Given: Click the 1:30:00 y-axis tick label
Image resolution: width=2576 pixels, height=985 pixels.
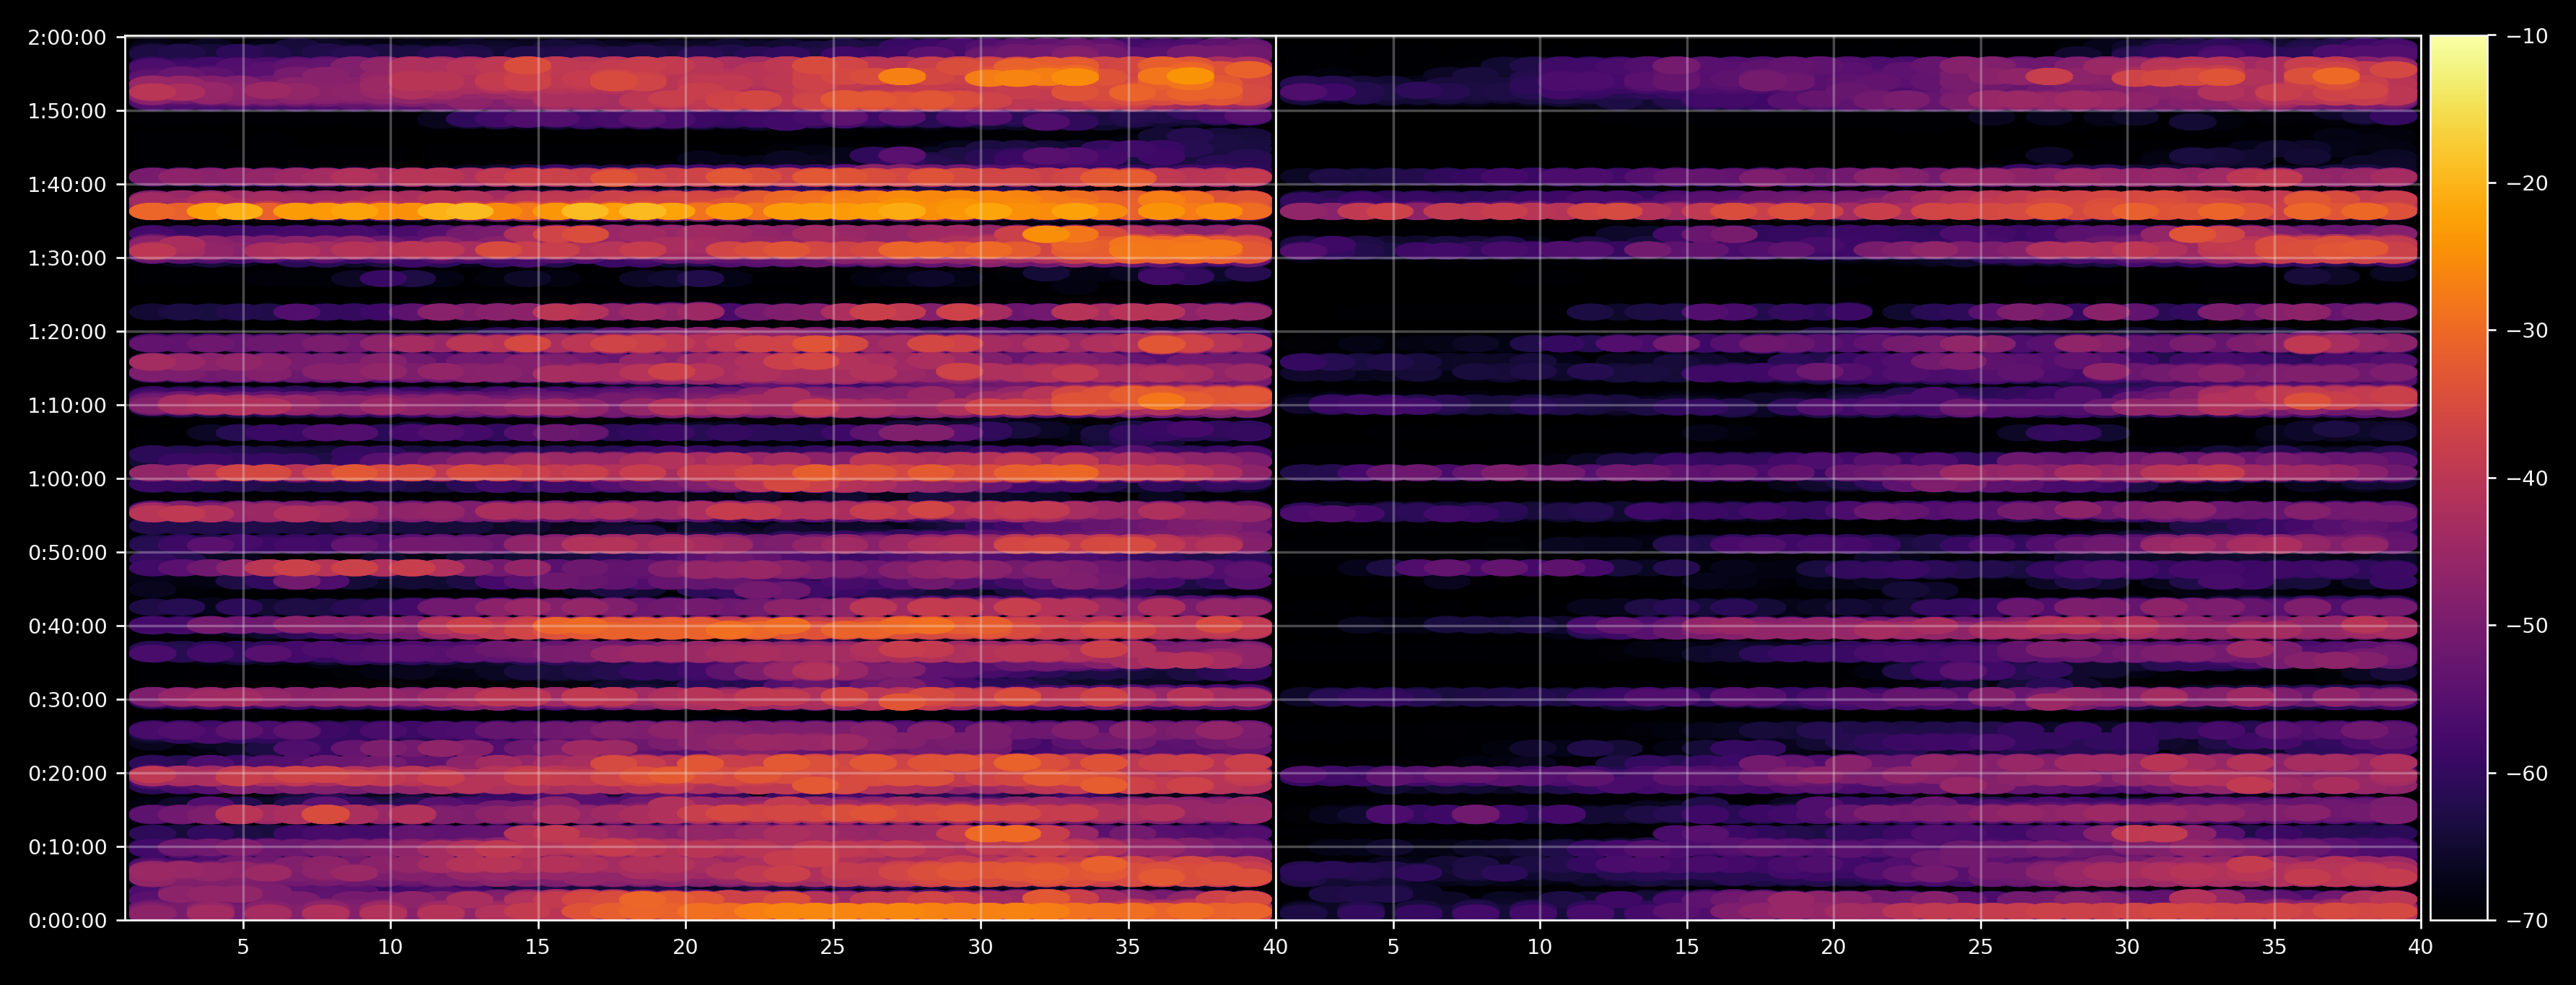Looking at the screenshot, I should coord(67,258).
